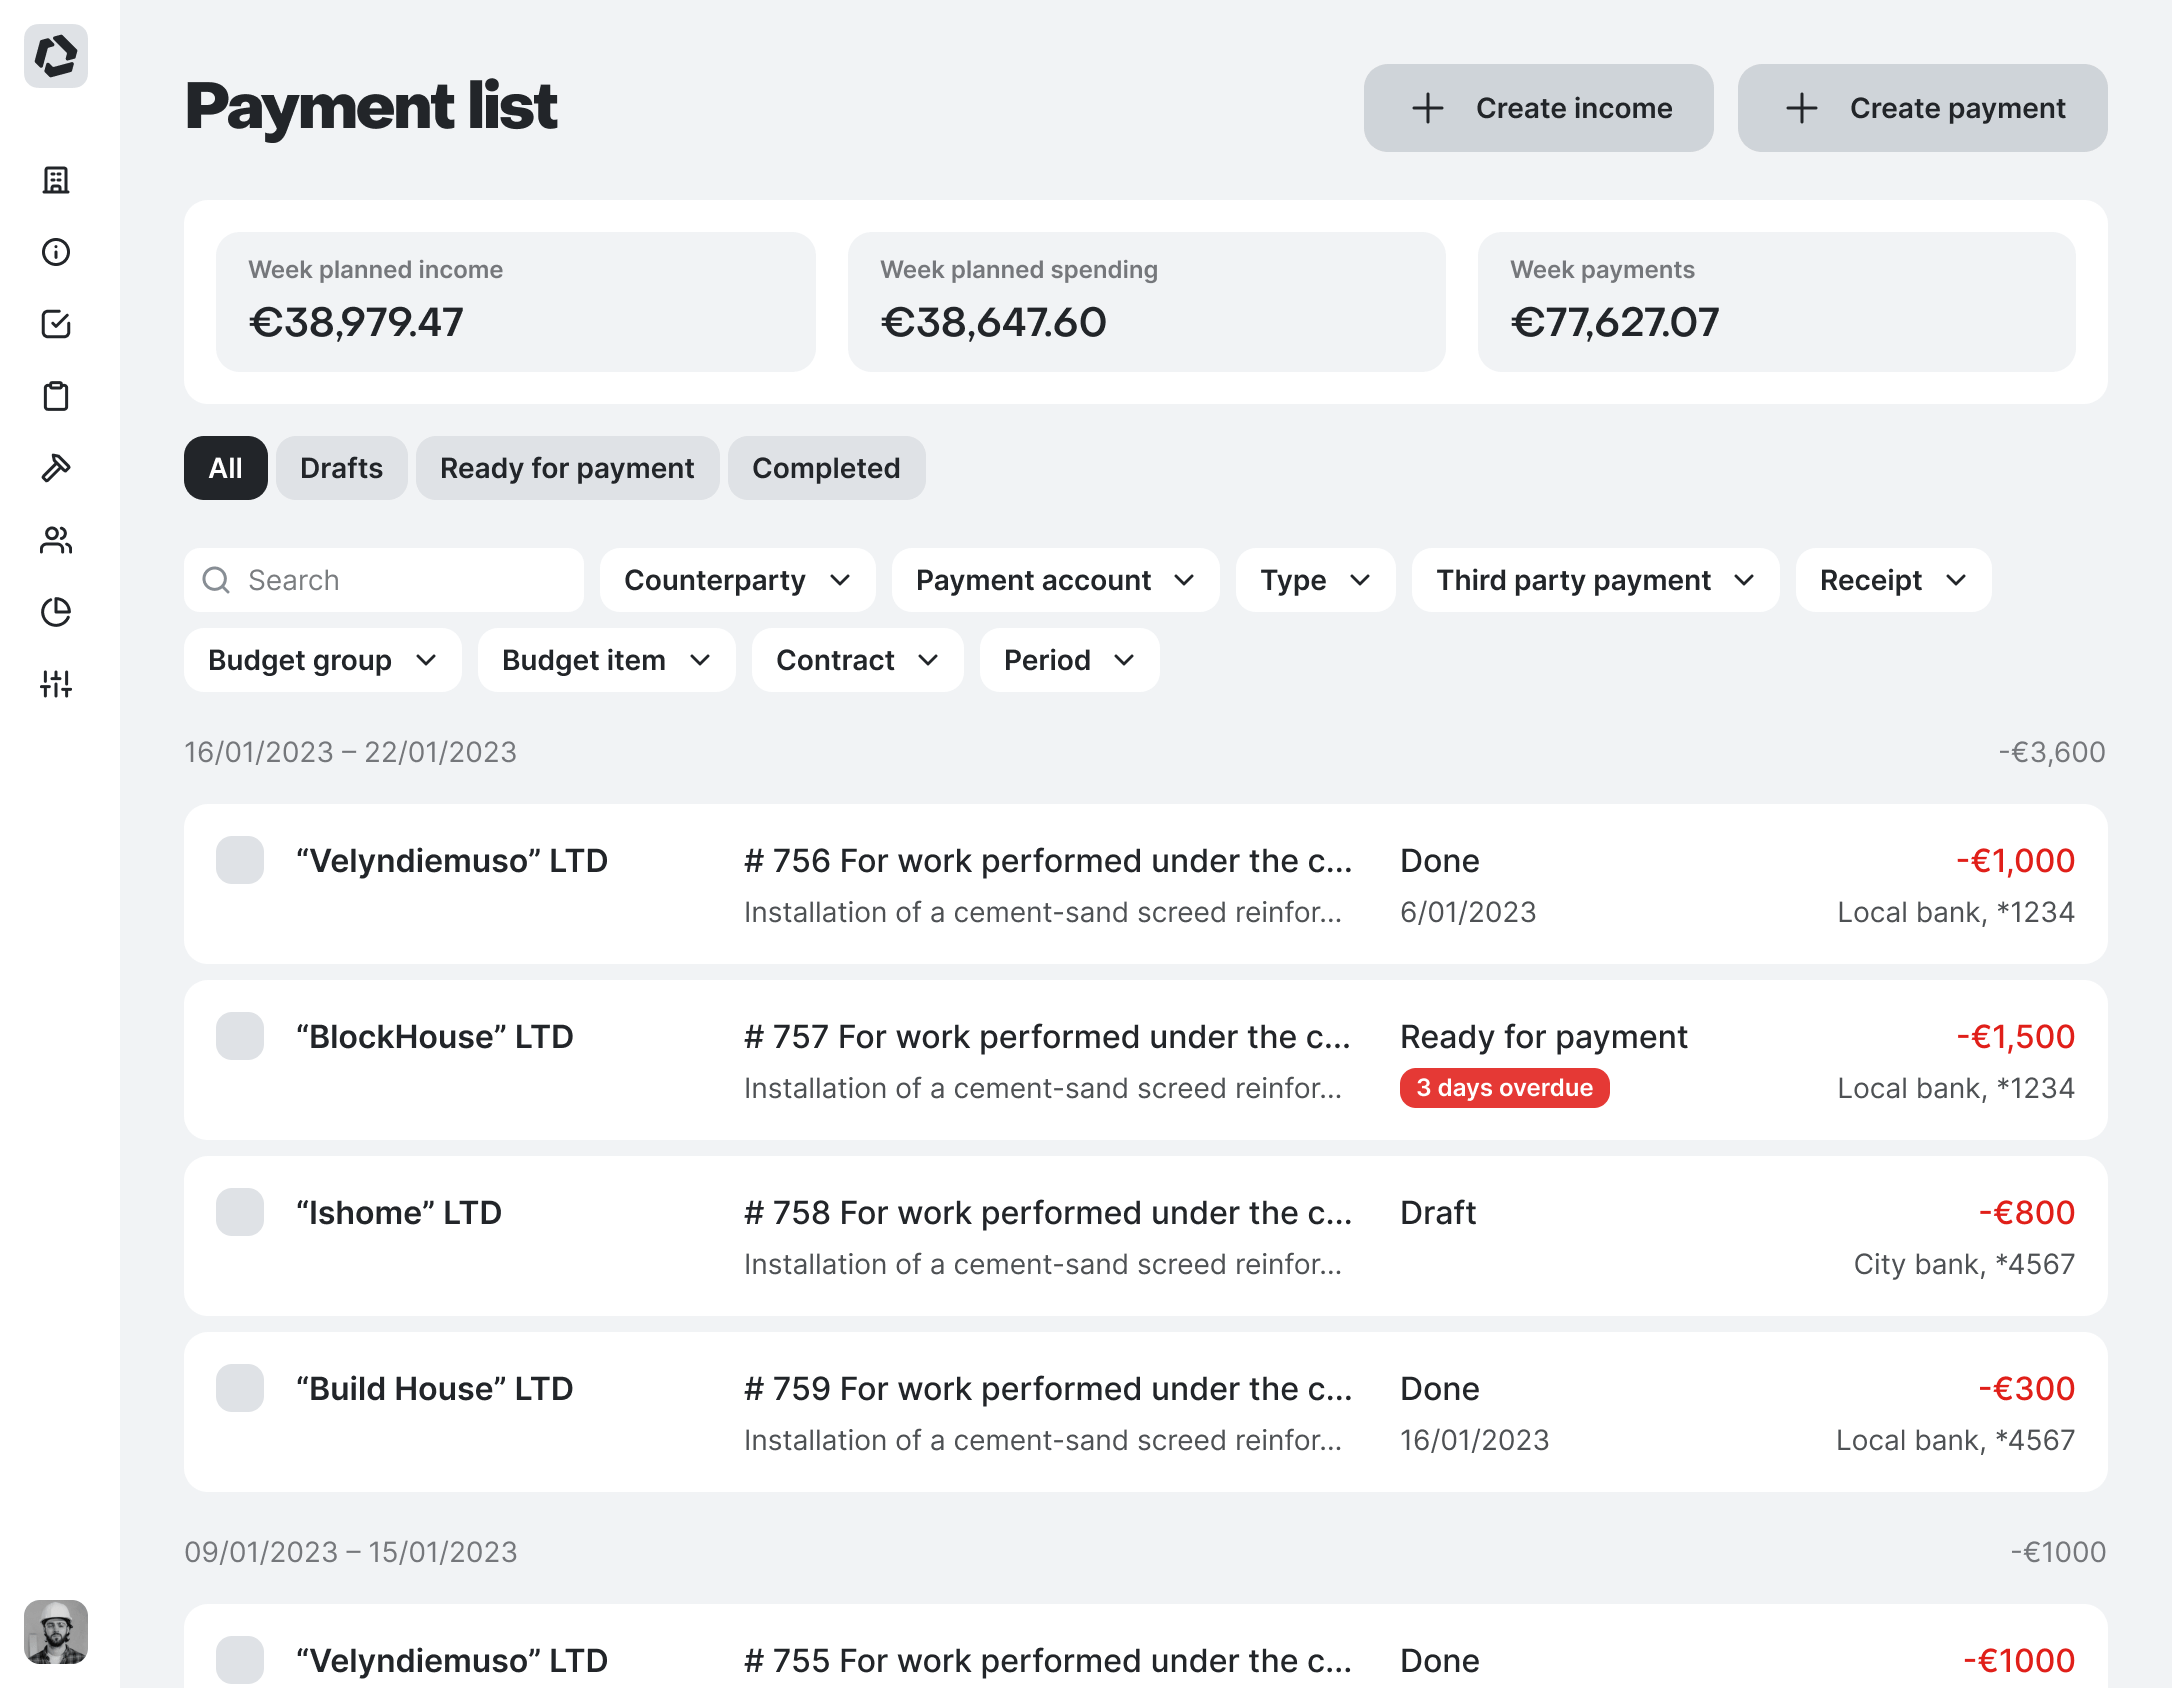Click the app logo in the sidebar

click(56, 56)
